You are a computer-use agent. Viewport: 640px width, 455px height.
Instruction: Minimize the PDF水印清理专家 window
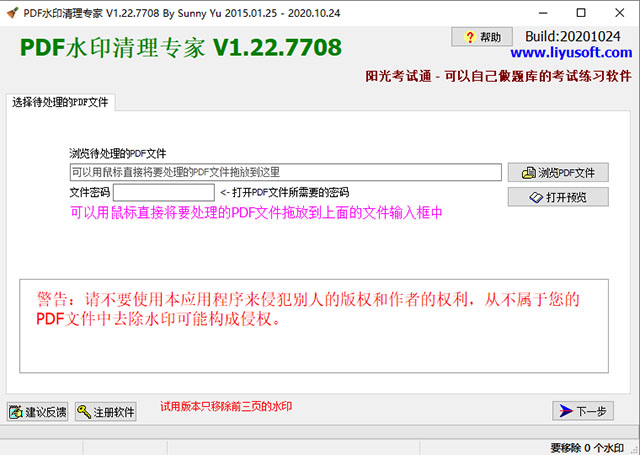point(543,13)
